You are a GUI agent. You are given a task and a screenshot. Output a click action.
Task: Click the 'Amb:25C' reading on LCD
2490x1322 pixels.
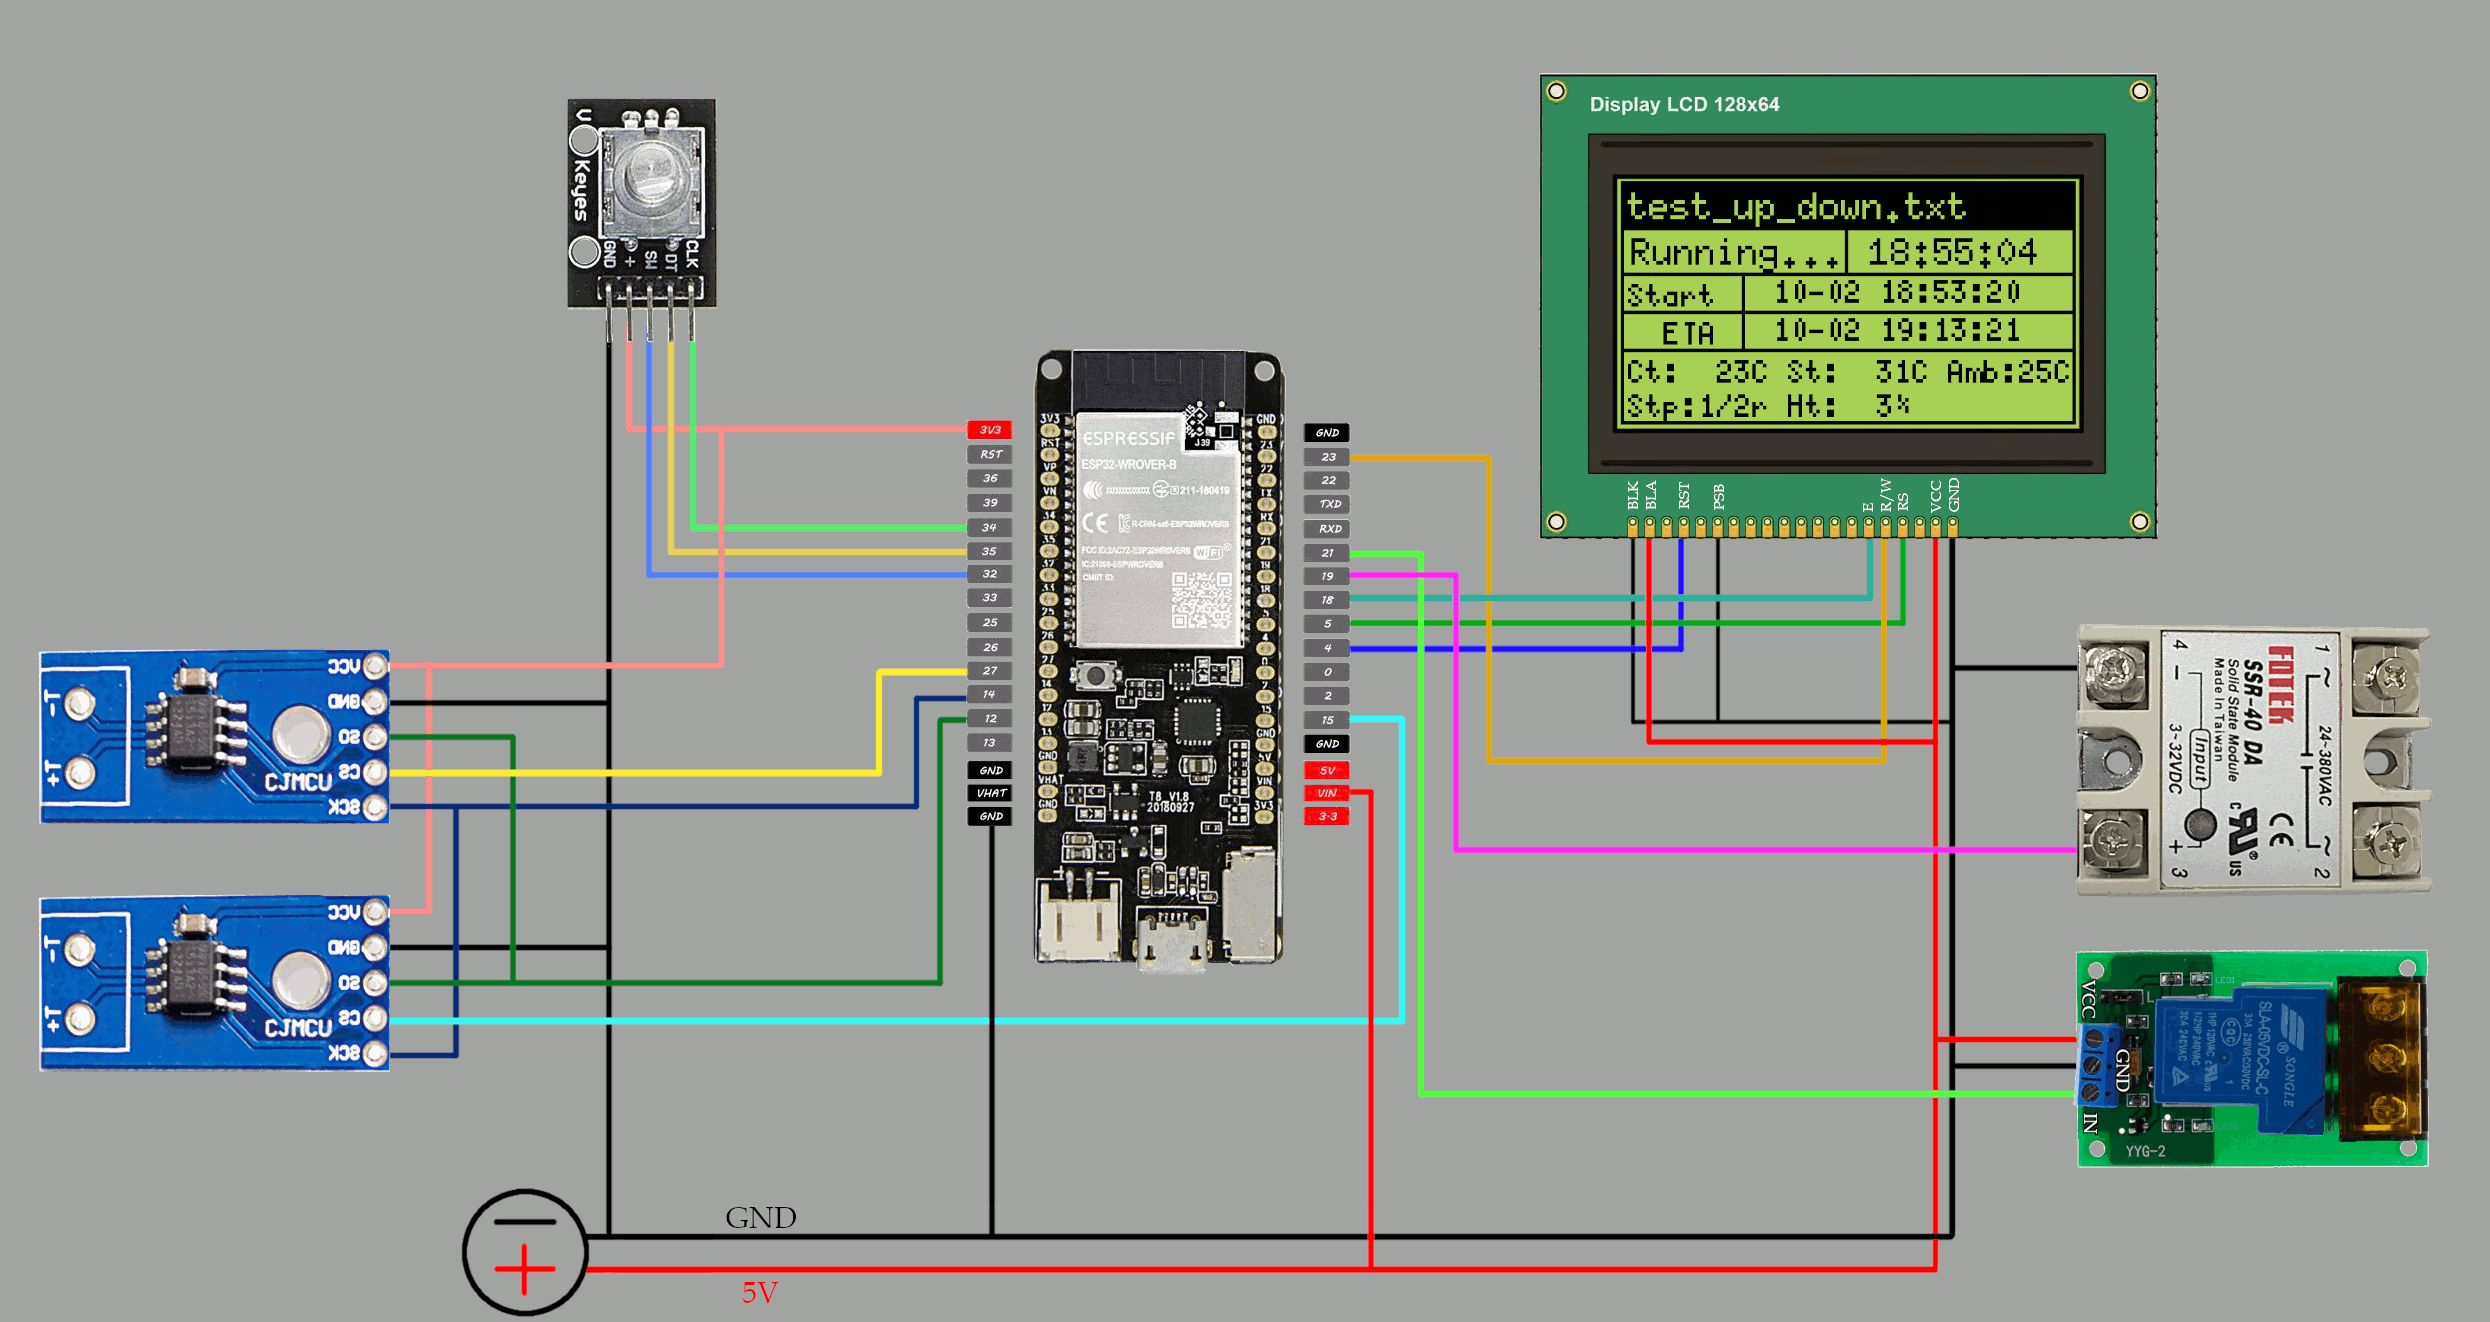[2007, 372]
